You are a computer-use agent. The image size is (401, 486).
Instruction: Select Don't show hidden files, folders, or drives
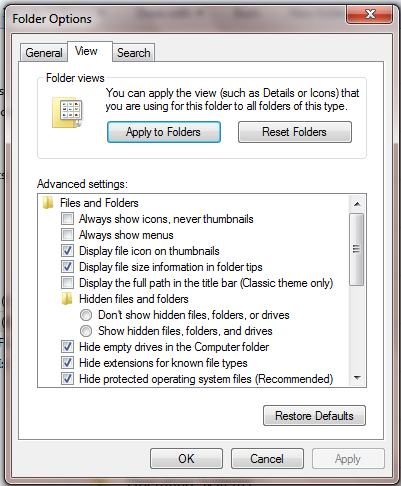(x=86, y=315)
